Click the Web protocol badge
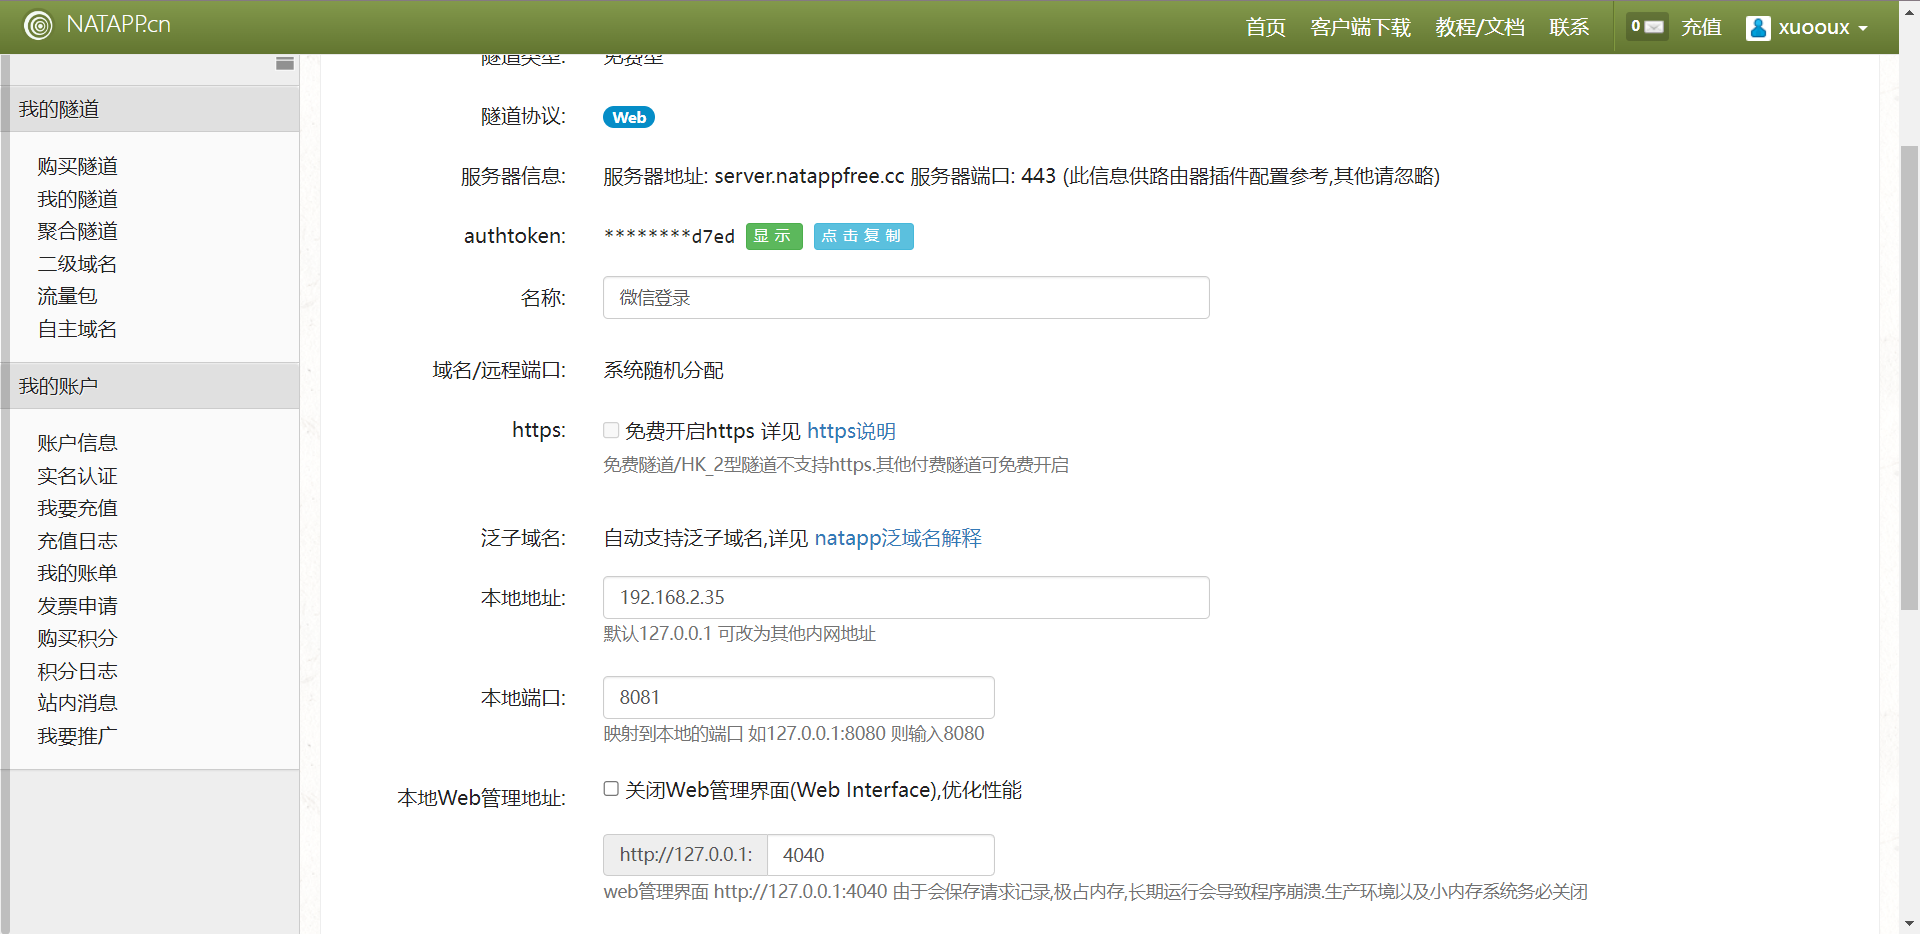The height and width of the screenshot is (934, 1920). 628,117
